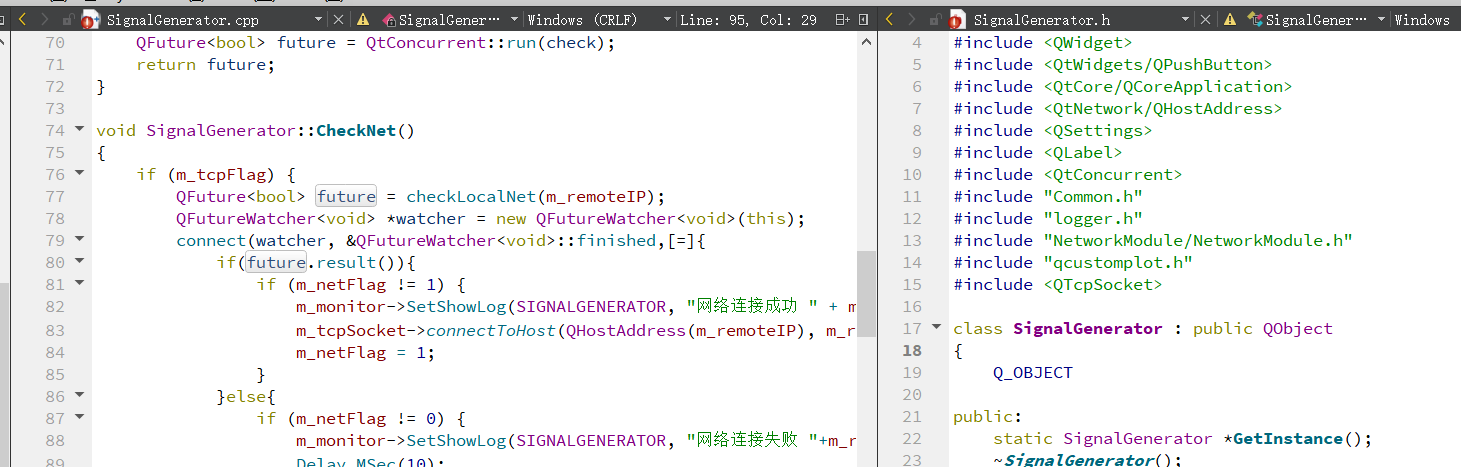This screenshot has width=1461, height=467.
Task: Go back in left editor navigation history
Action: [24, 19]
